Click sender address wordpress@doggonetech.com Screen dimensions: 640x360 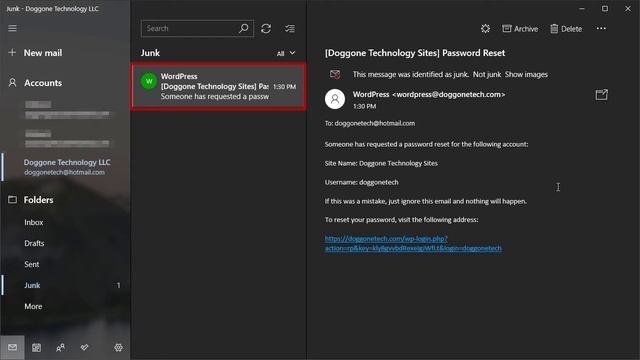(449, 94)
